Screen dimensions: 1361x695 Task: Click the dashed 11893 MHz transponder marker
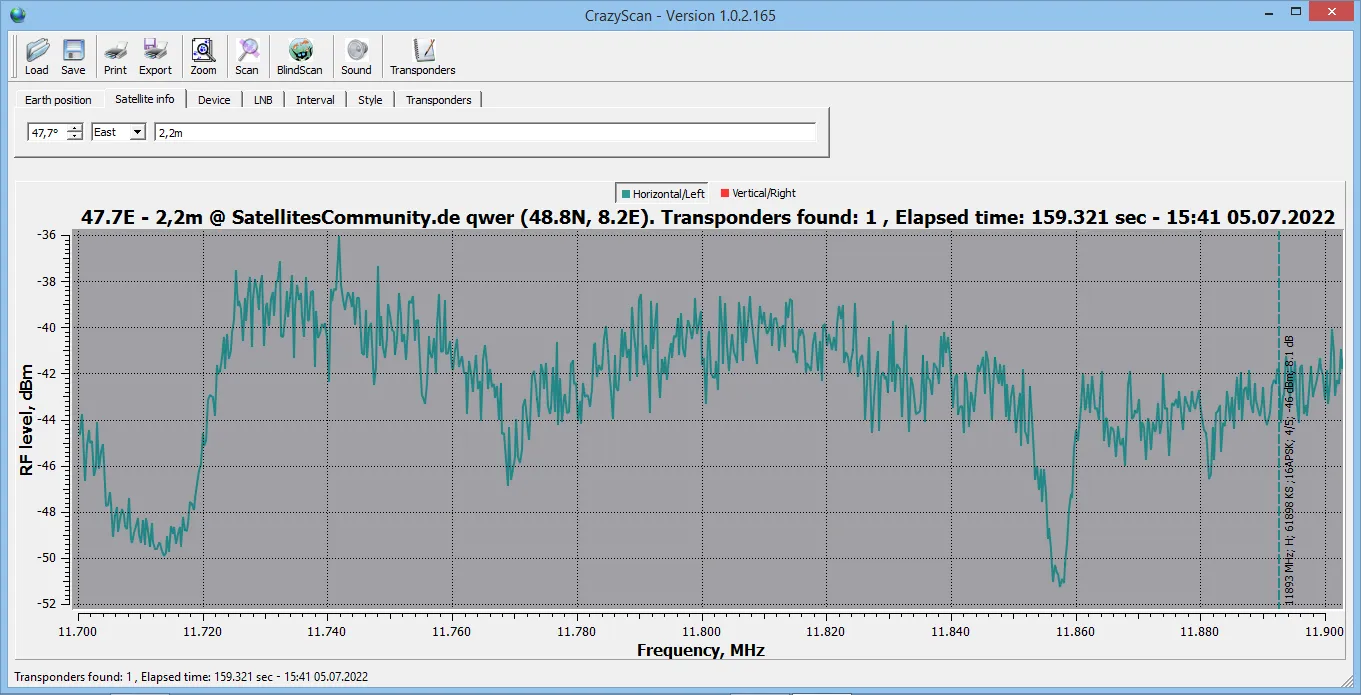point(1279,418)
